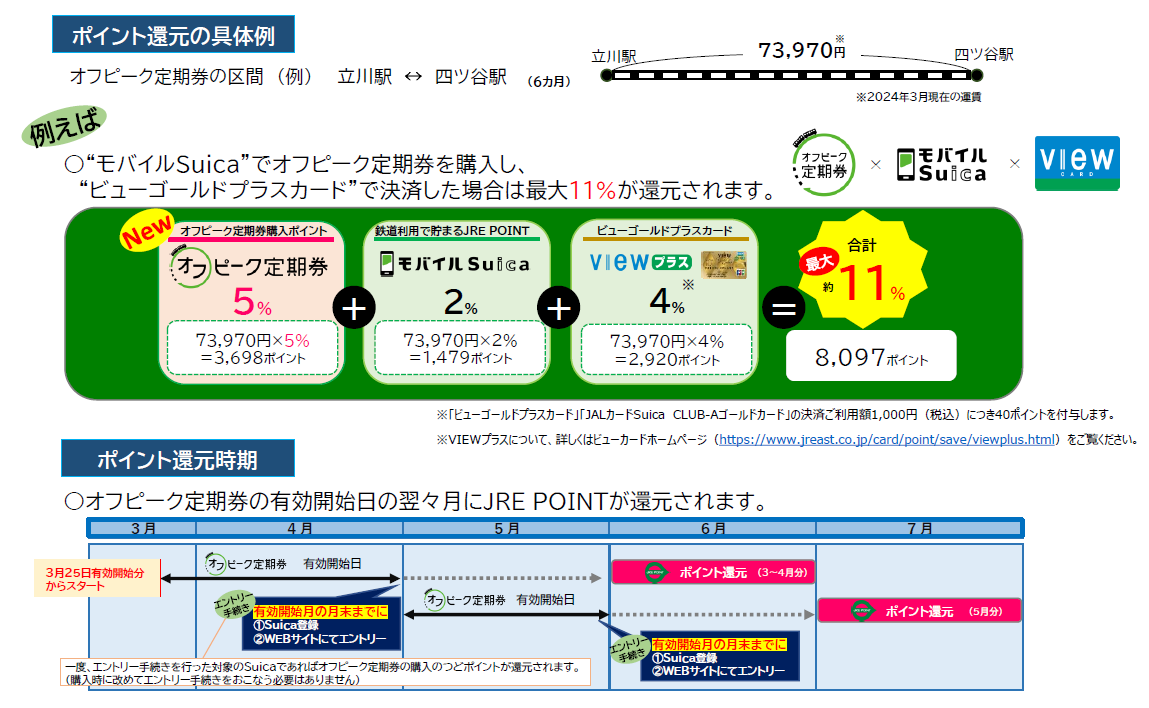Select the 73,970円×5% =3,698 calculation
The width and height of the screenshot is (1149, 708).
pos(253,349)
